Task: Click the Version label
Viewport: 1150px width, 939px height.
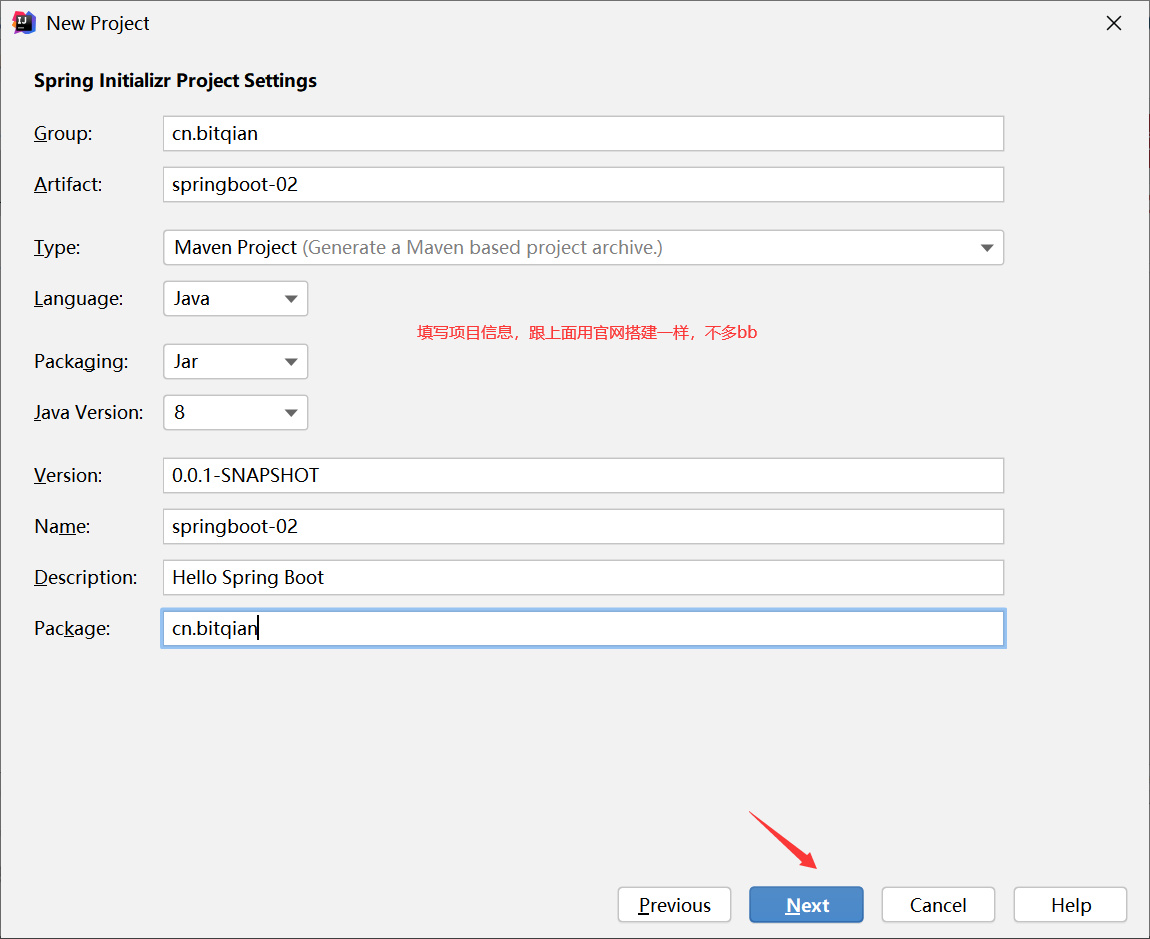Action: click(67, 475)
